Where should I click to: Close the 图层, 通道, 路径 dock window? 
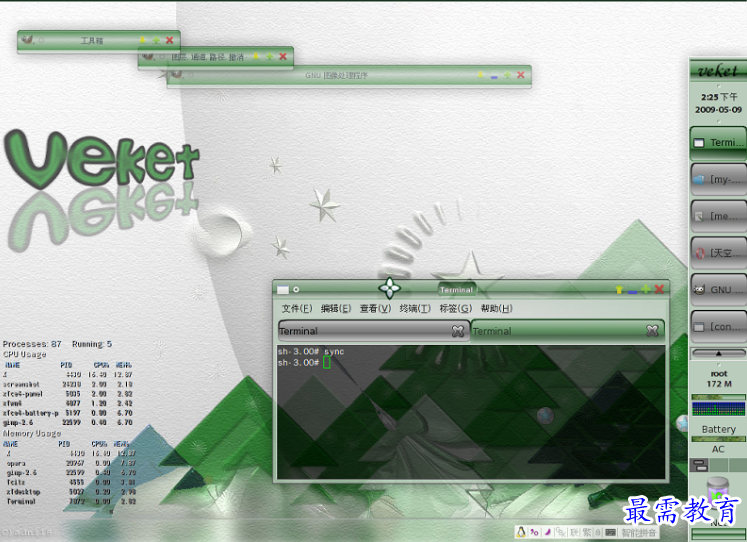(x=283, y=56)
